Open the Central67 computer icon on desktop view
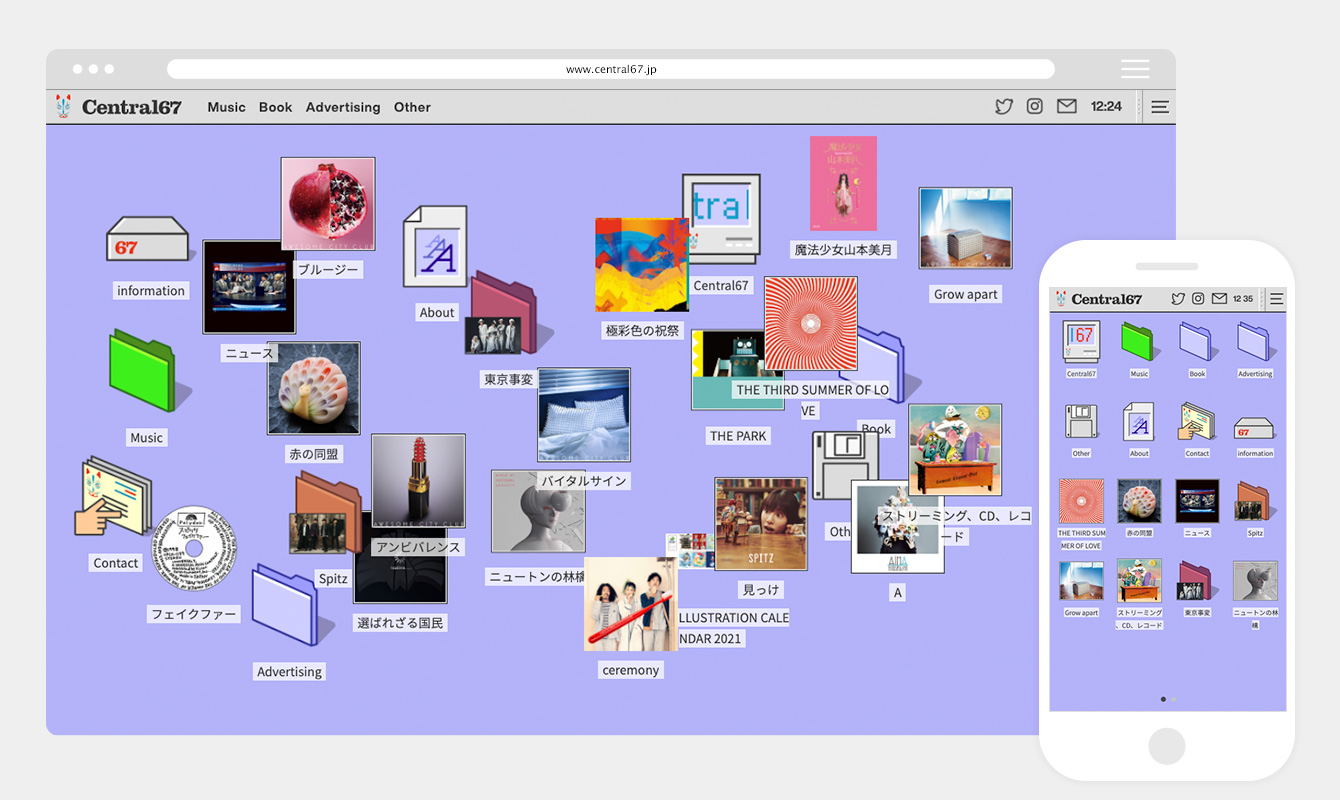1340x800 pixels. tap(722, 218)
